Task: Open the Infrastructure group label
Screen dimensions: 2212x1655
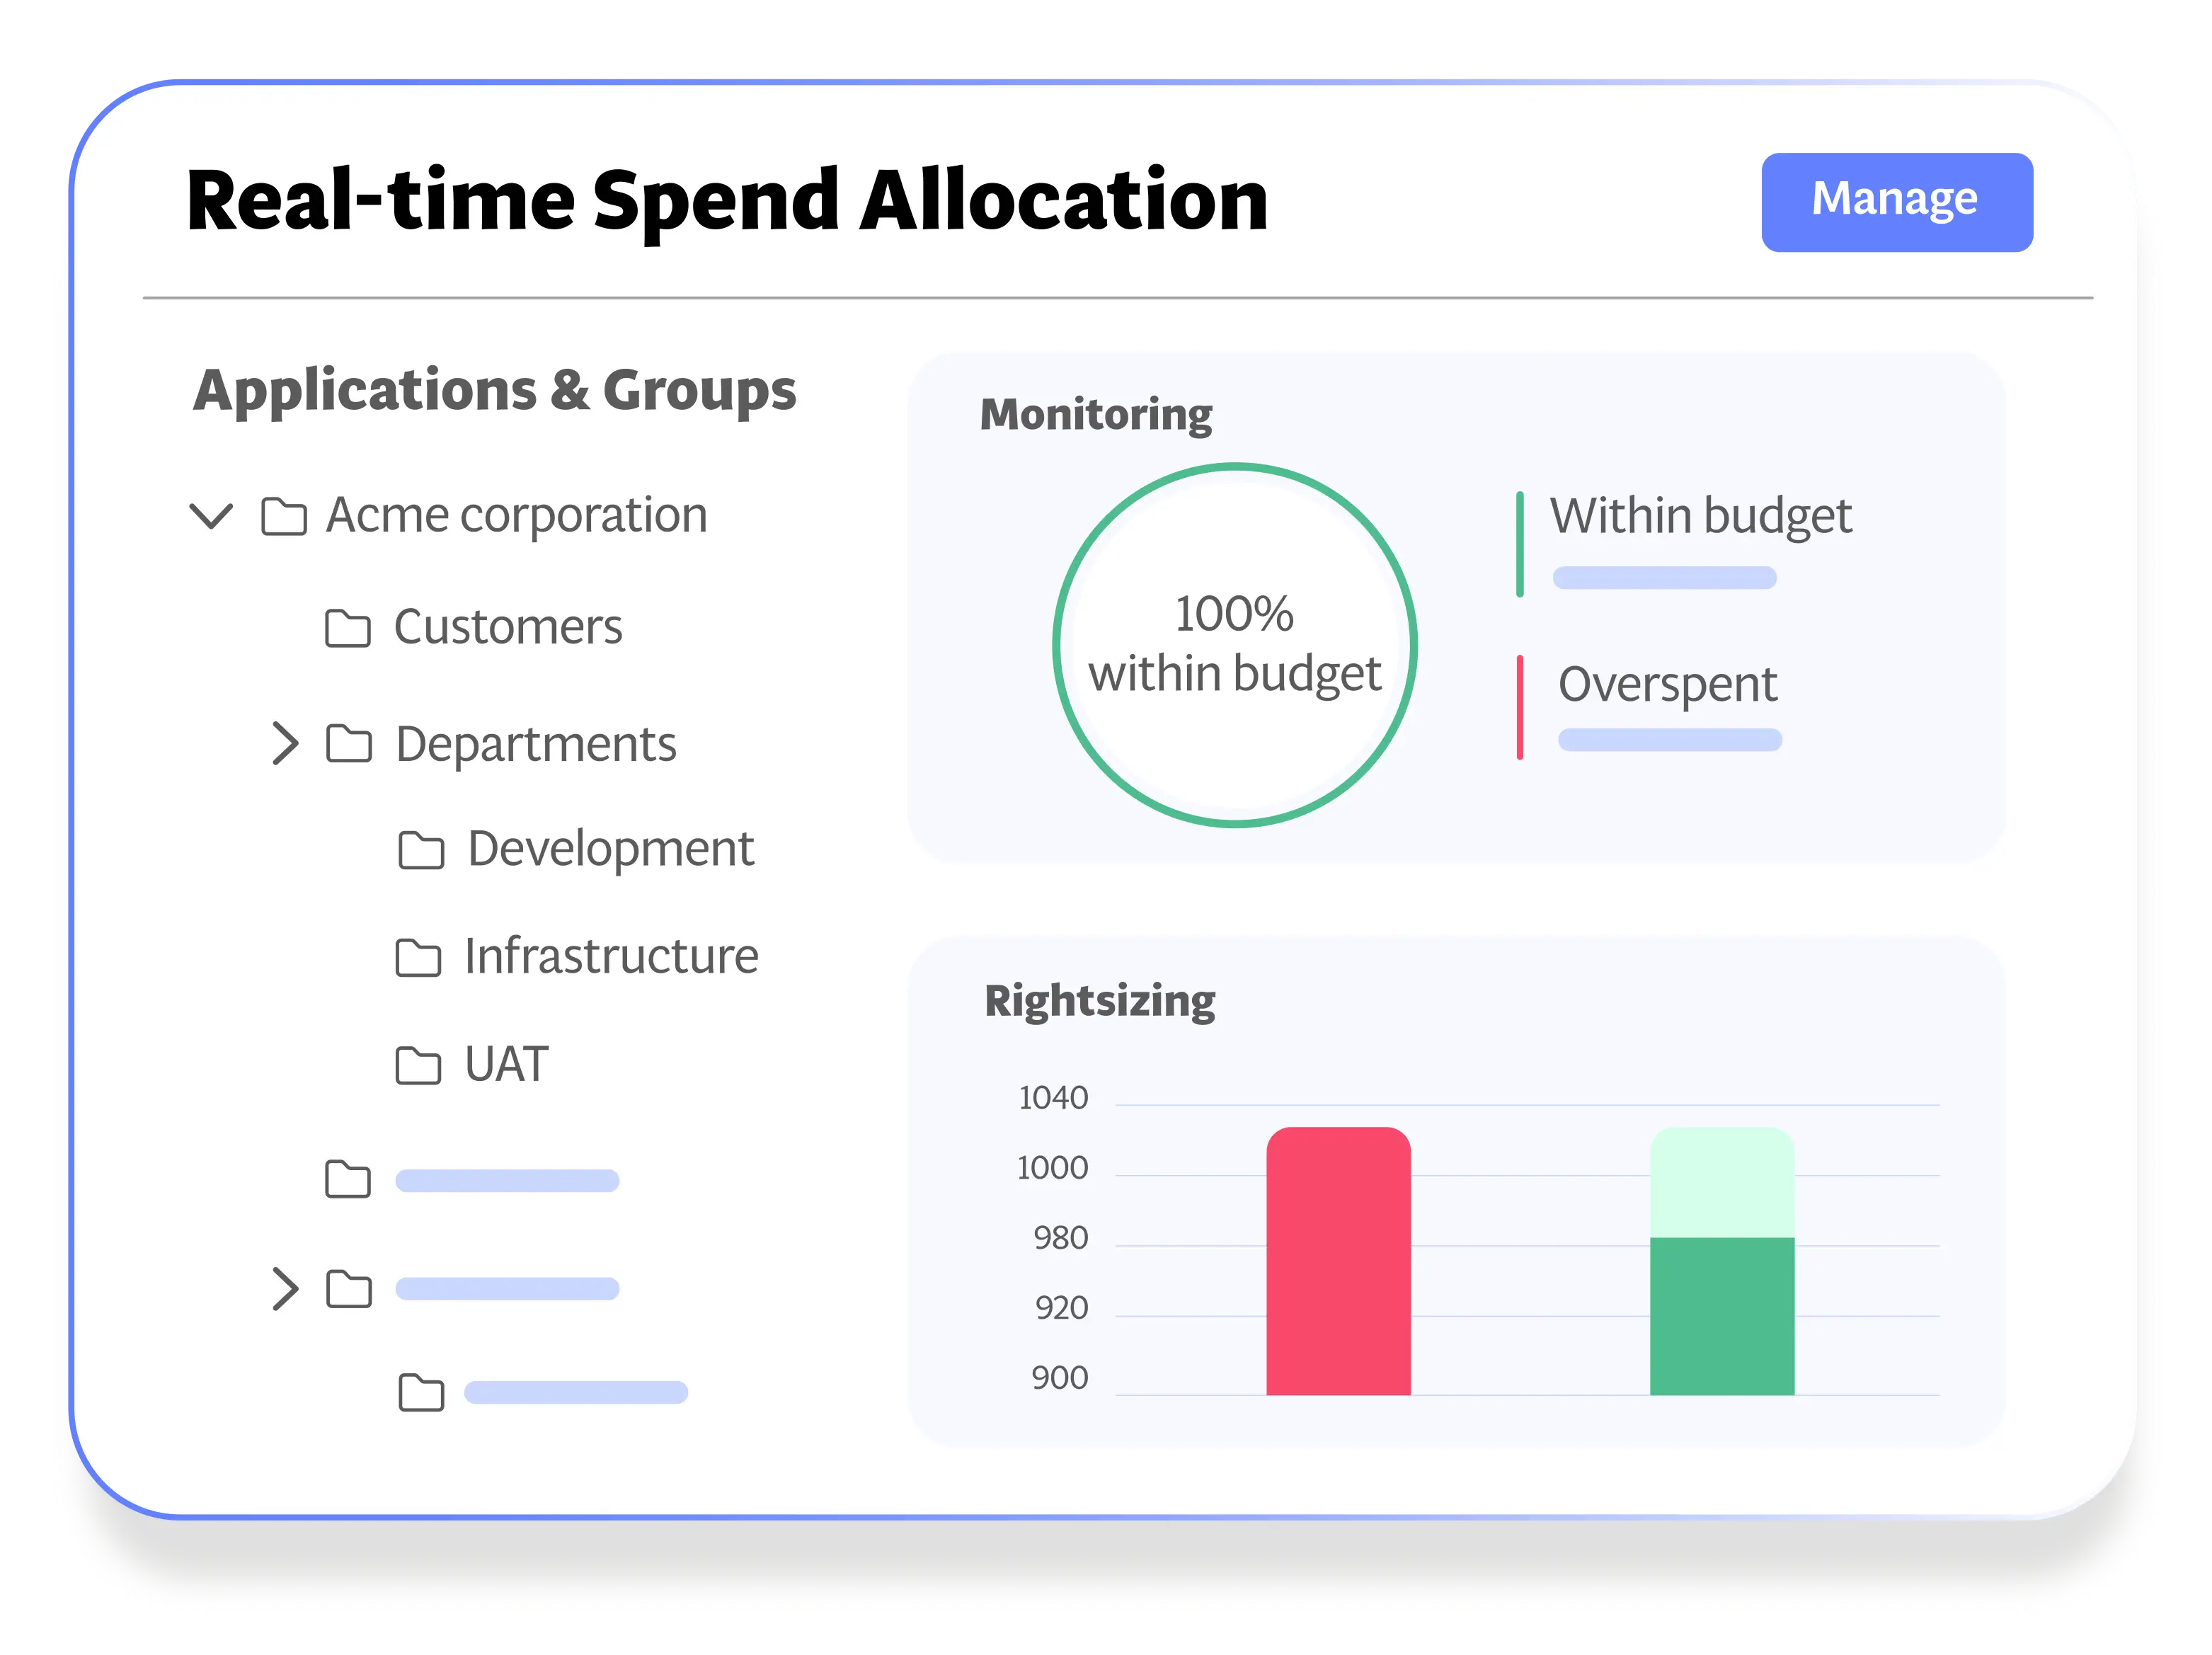Action: click(x=611, y=957)
